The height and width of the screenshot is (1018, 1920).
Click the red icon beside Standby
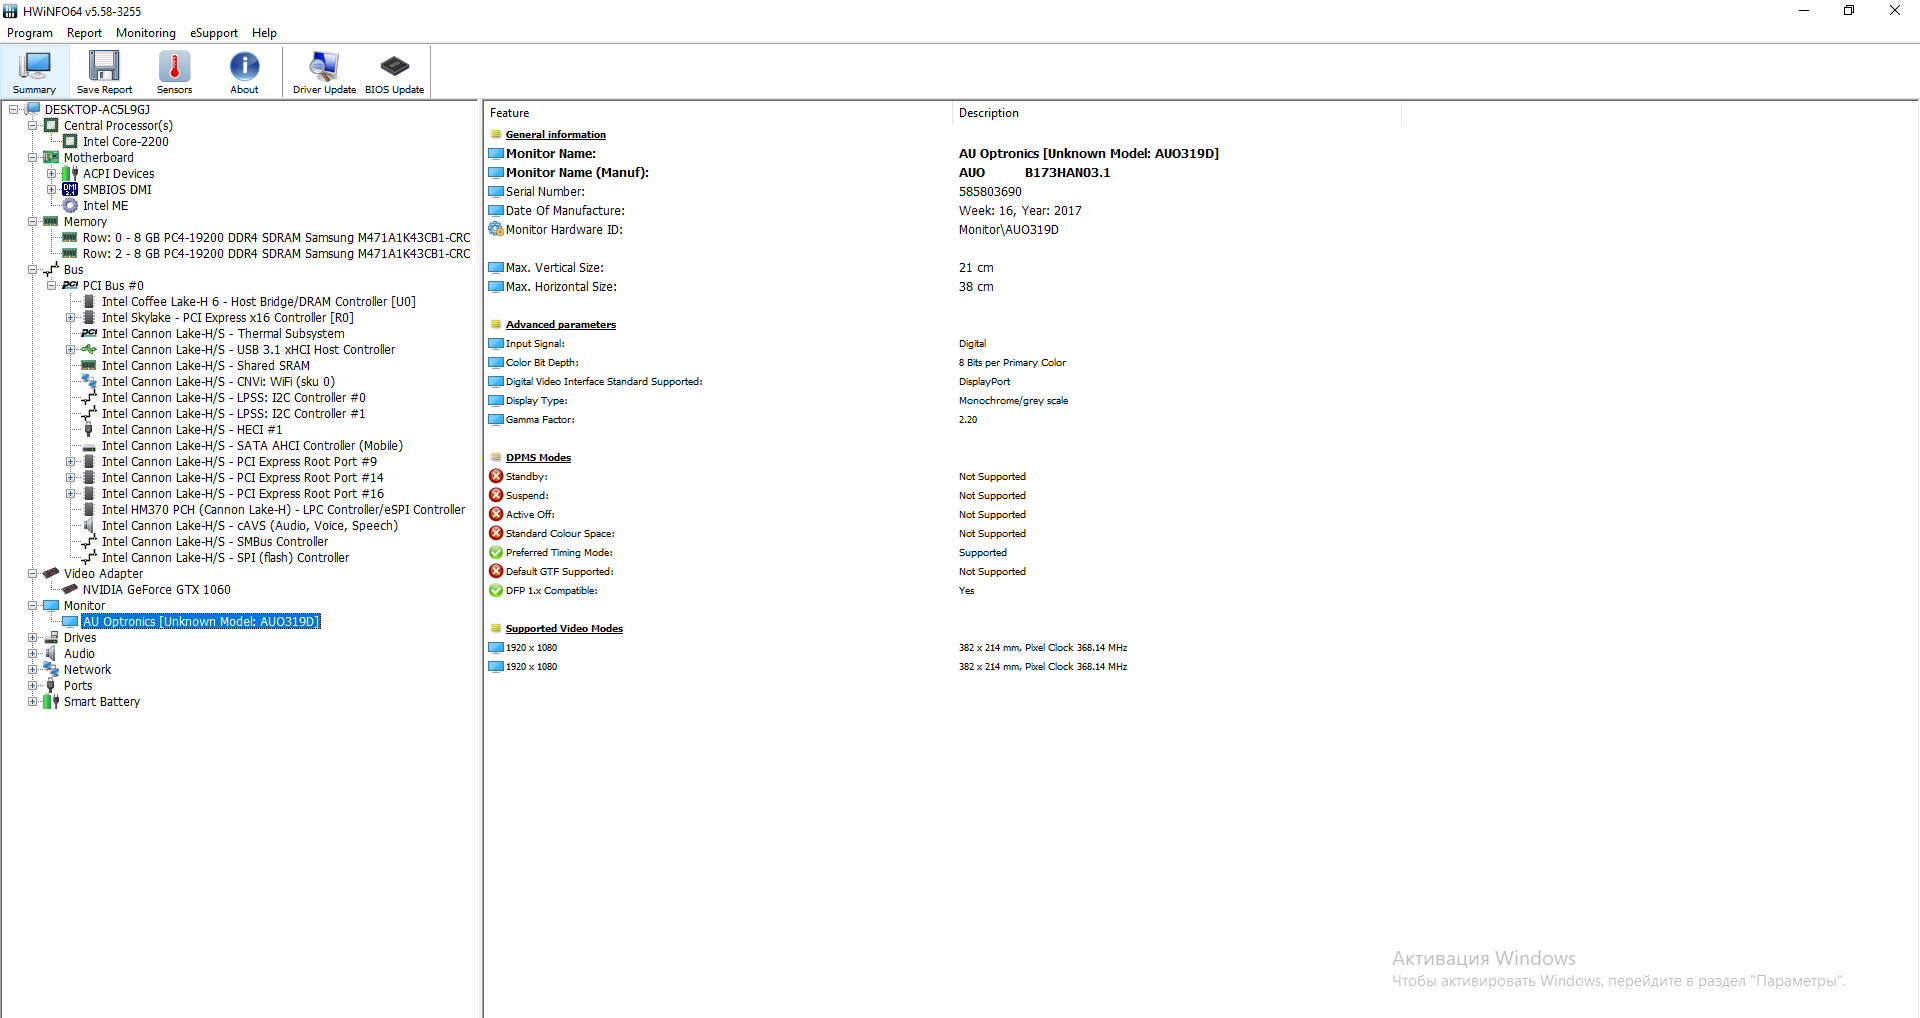496,476
